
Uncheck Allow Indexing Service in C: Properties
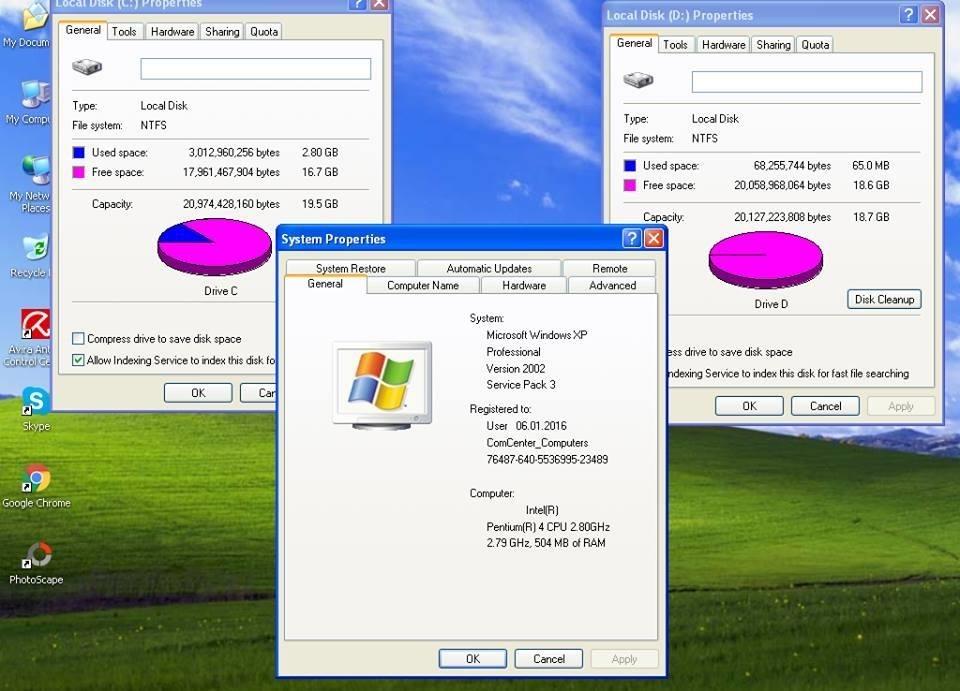tap(78, 360)
